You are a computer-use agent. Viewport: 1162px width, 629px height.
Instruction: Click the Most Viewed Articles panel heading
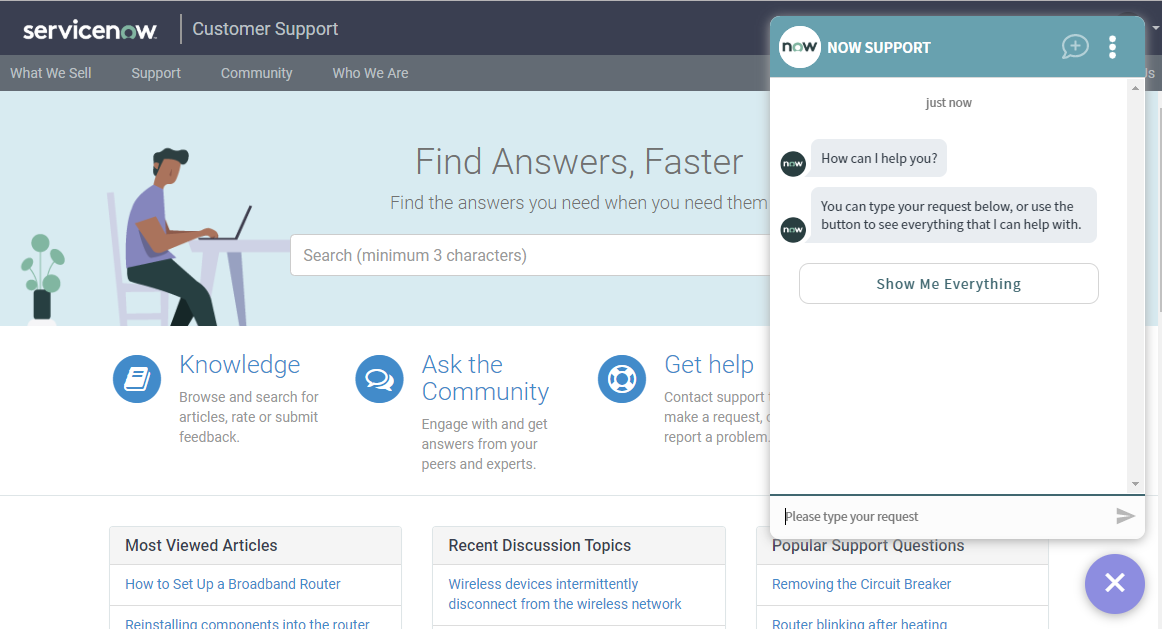coord(201,545)
